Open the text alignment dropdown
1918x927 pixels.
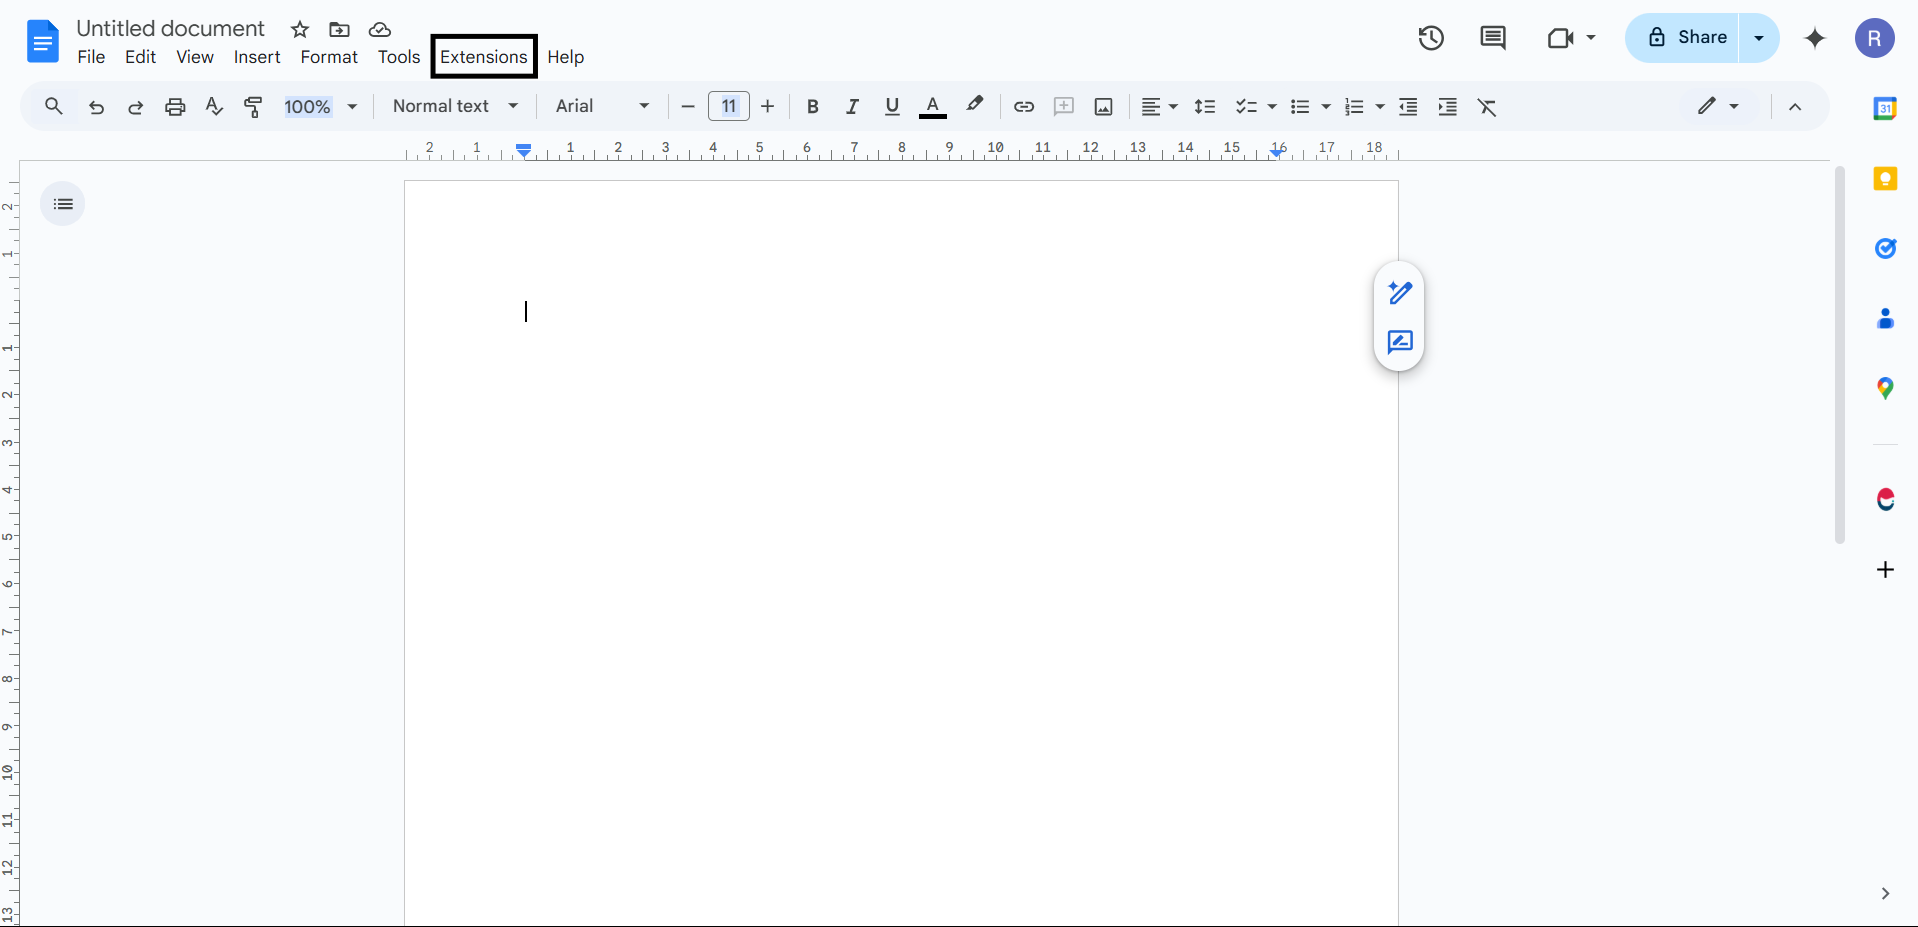(1160, 106)
